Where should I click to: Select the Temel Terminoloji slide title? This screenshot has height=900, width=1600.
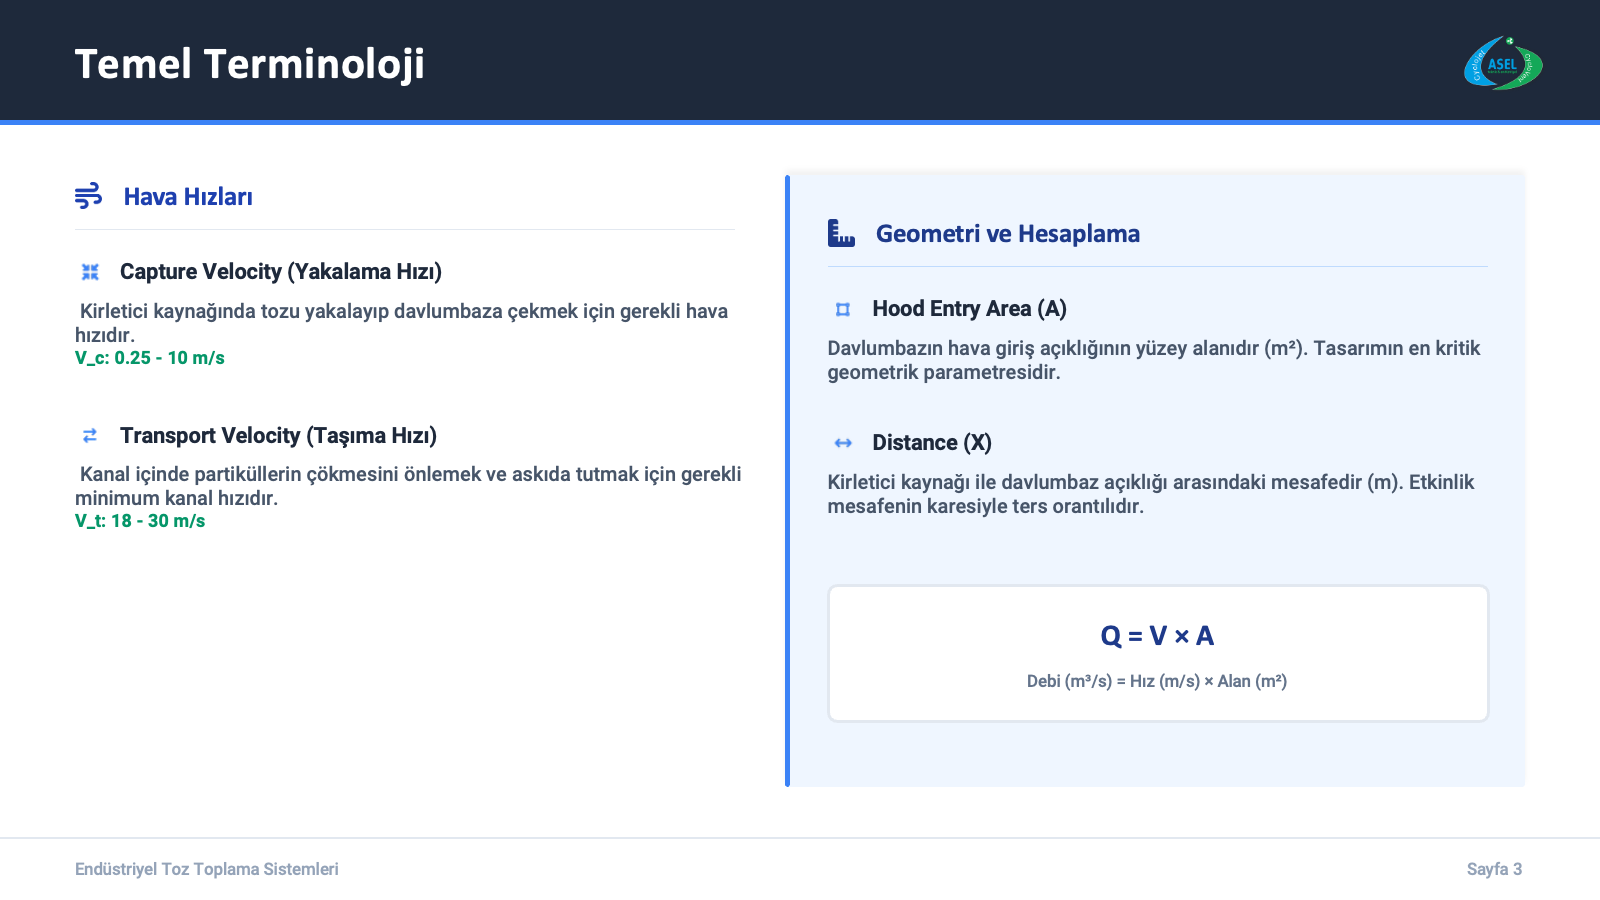[249, 64]
